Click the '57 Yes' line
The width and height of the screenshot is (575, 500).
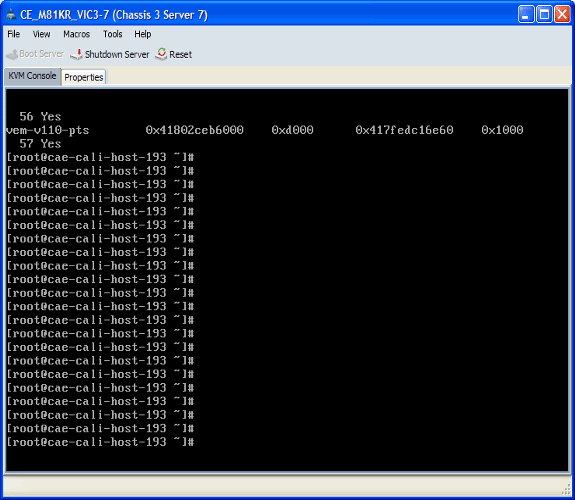tap(40, 144)
